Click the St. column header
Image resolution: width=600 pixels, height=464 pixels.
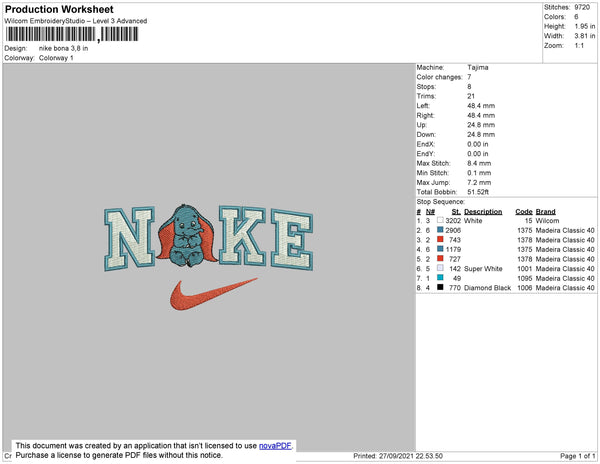click(456, 212)
